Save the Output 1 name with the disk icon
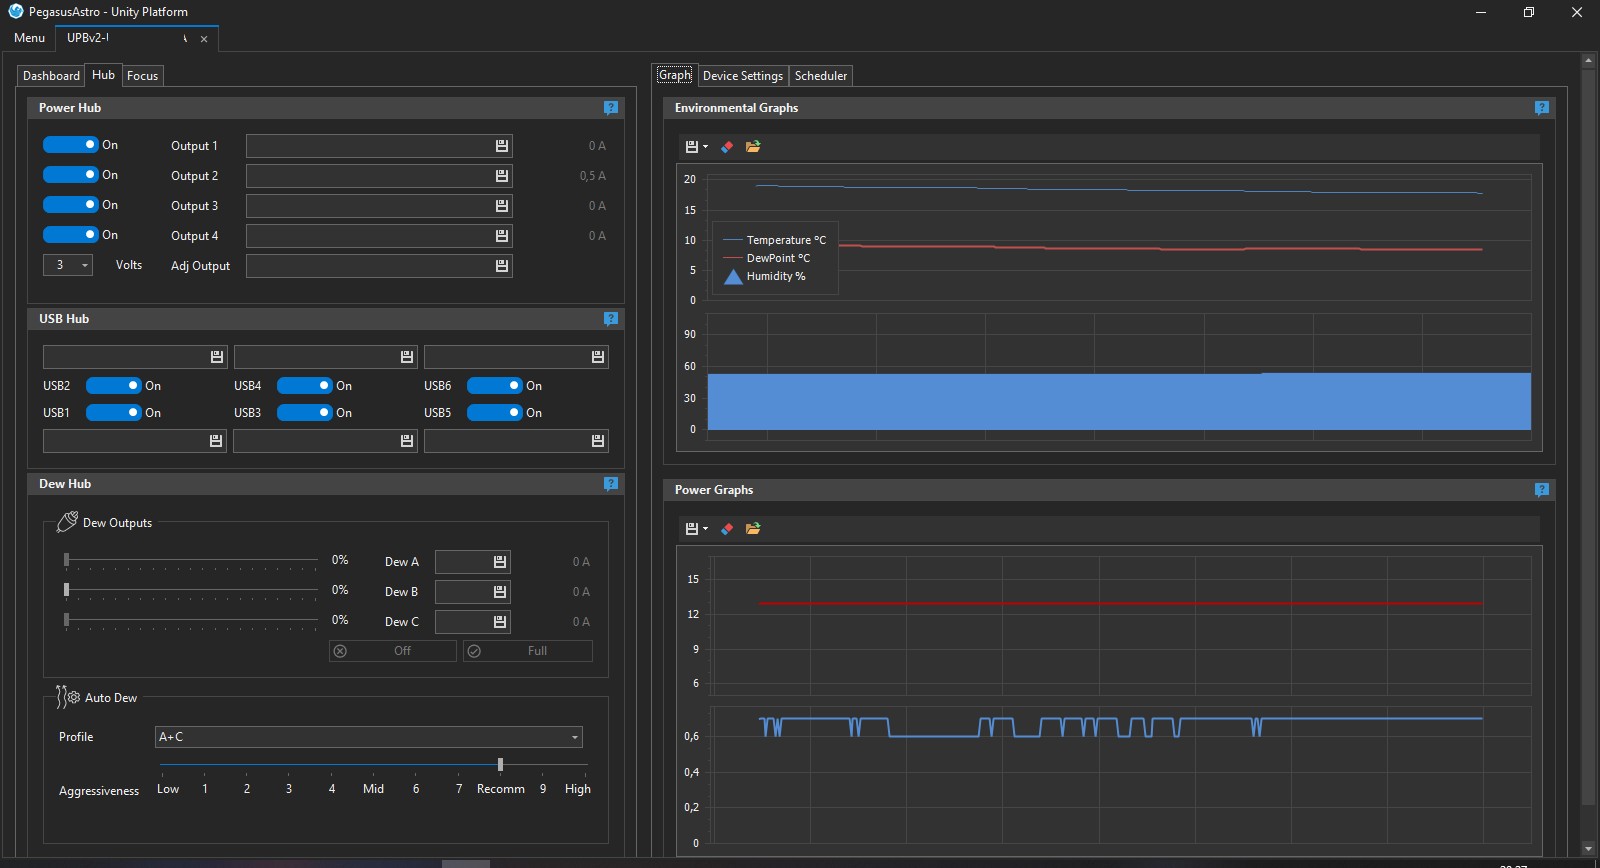Screen dimensions: 1600x868 [x=502, y=146]
